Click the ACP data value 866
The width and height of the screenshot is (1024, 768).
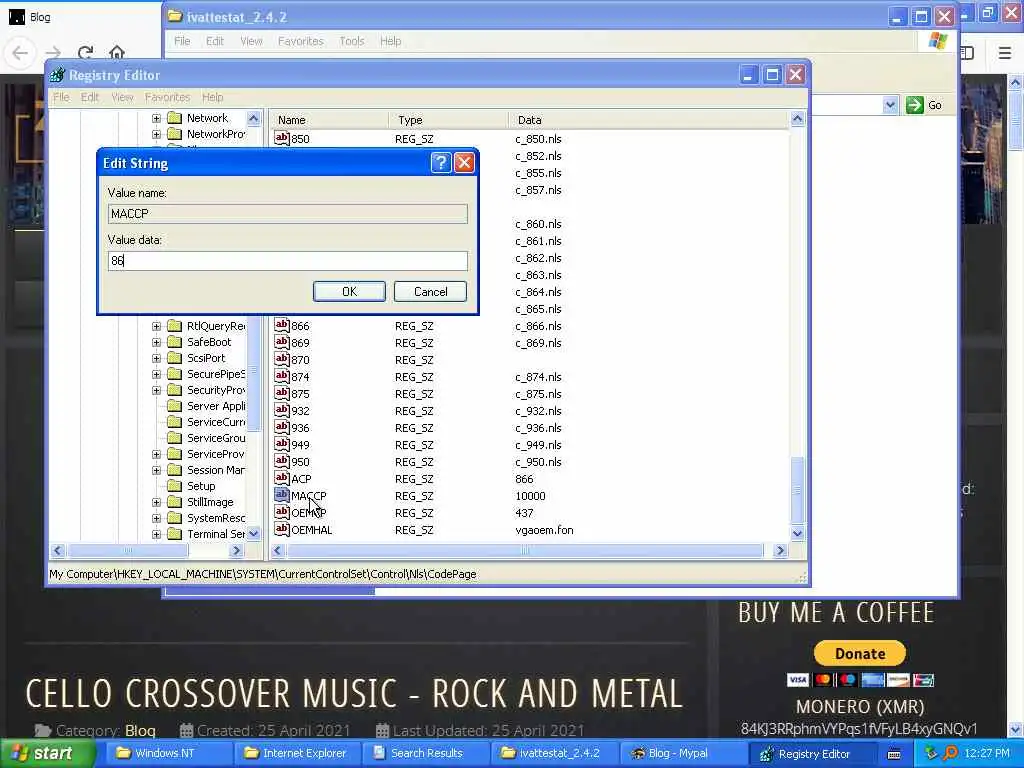point(524,479)
